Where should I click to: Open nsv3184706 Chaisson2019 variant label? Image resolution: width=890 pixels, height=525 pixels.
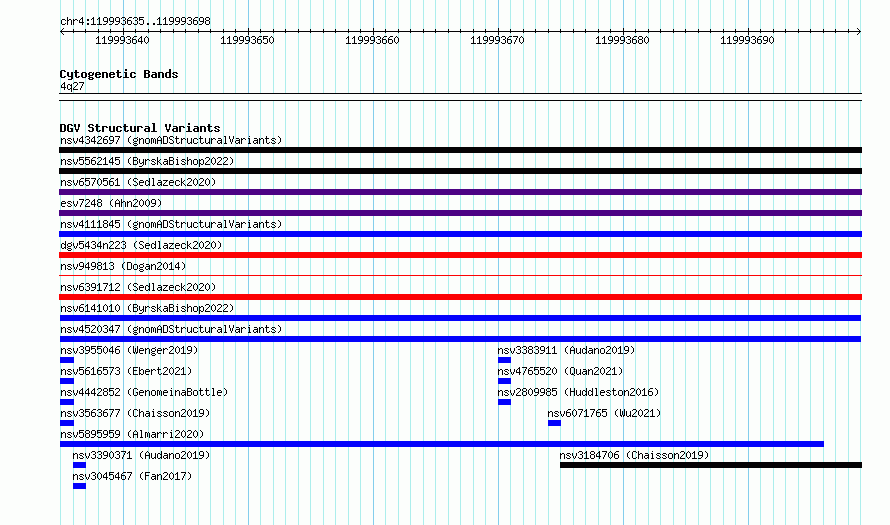634,455
